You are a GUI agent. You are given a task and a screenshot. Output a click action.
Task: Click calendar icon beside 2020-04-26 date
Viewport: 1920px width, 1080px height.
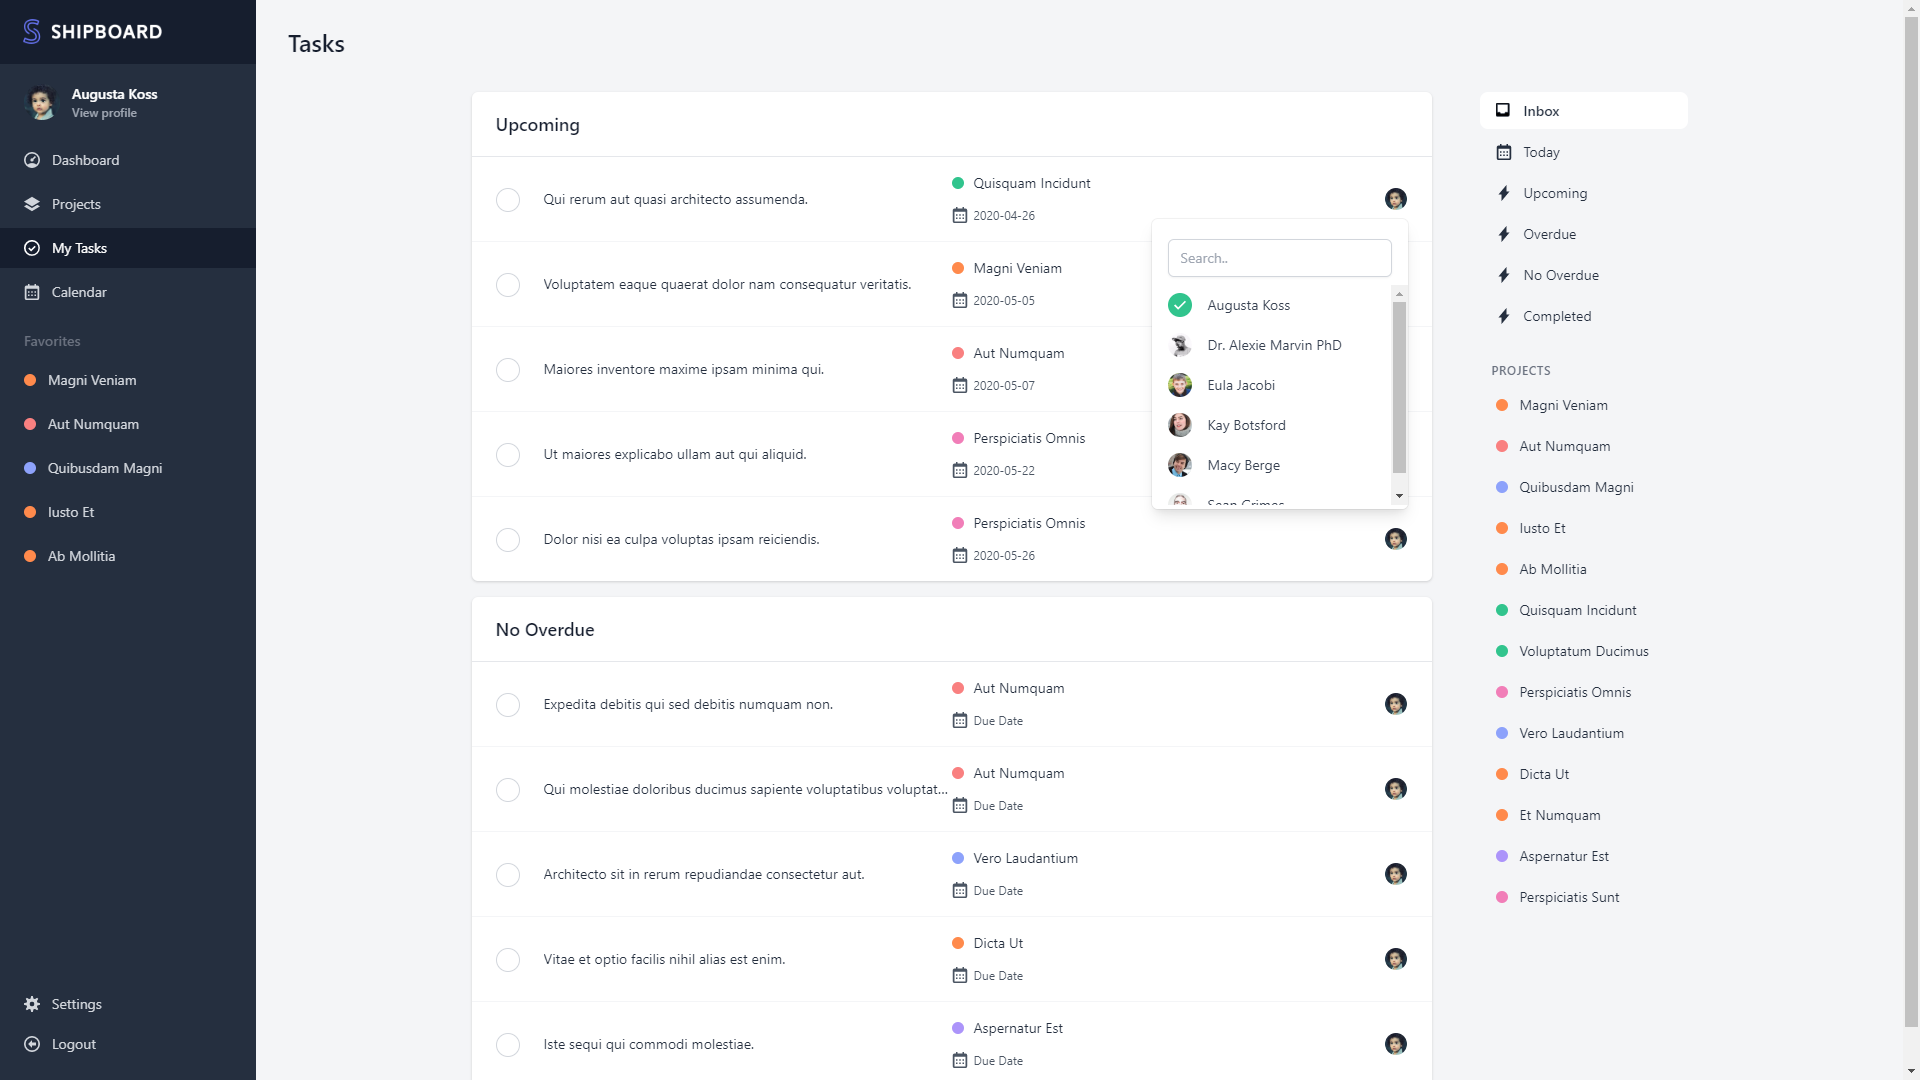(x=960, y=216)
